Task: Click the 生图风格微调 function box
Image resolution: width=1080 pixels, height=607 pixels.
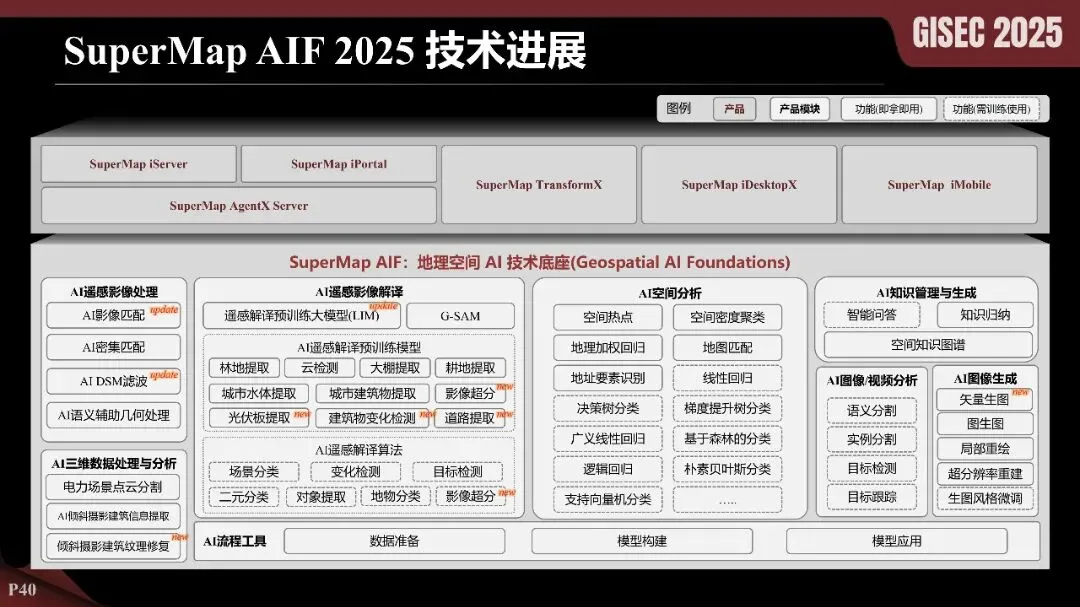Action: pos(985,498)
